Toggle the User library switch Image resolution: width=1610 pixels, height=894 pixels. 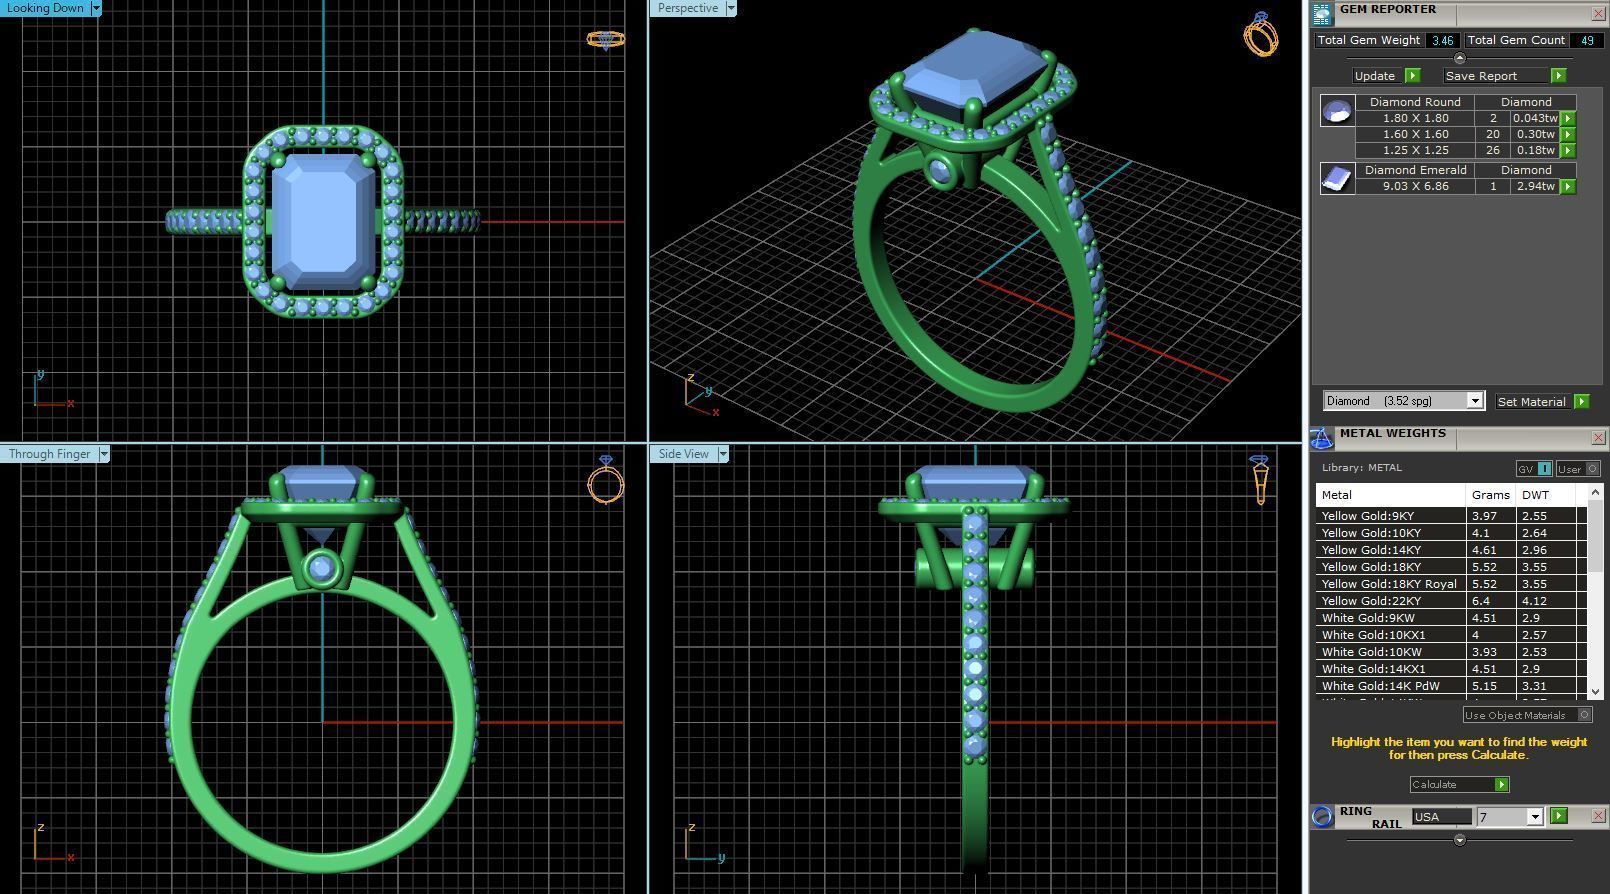[1577, 469]
